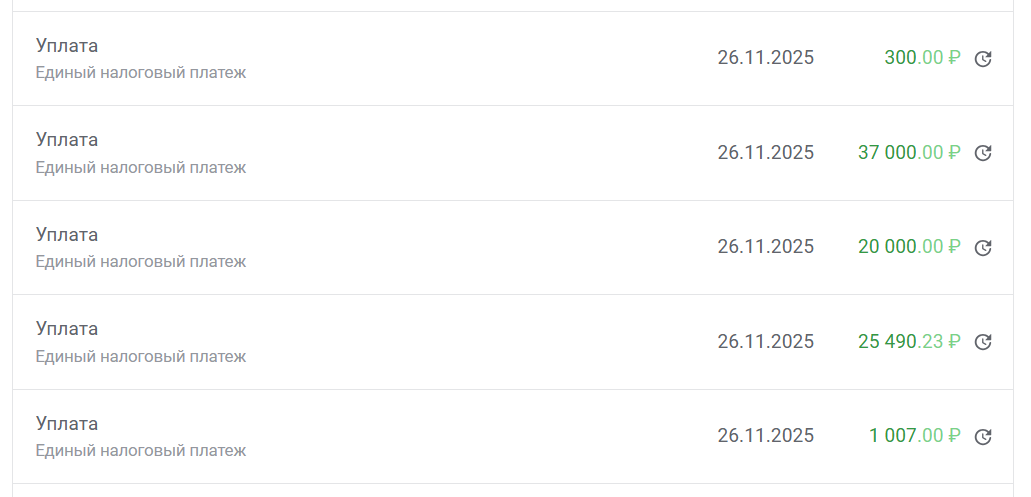
Task: Click history icon next to 300.00 ₽ payment
Action: pyautogui.click(x=983, y=59)
